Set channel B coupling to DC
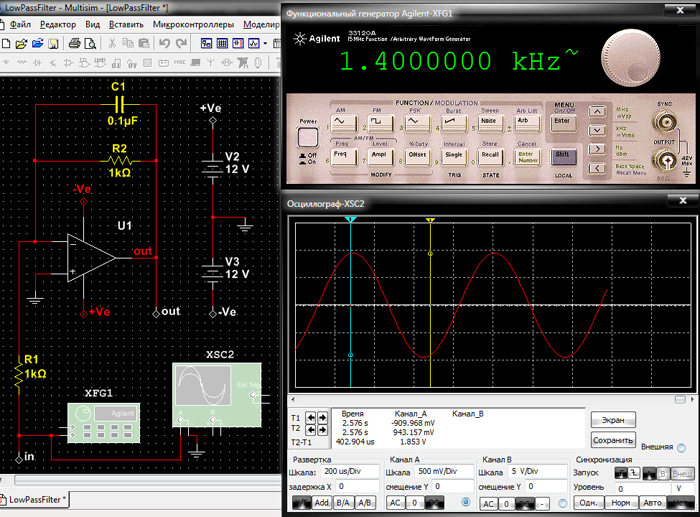Viewport: 700px width, 517px height. click(x=524, y=504)
